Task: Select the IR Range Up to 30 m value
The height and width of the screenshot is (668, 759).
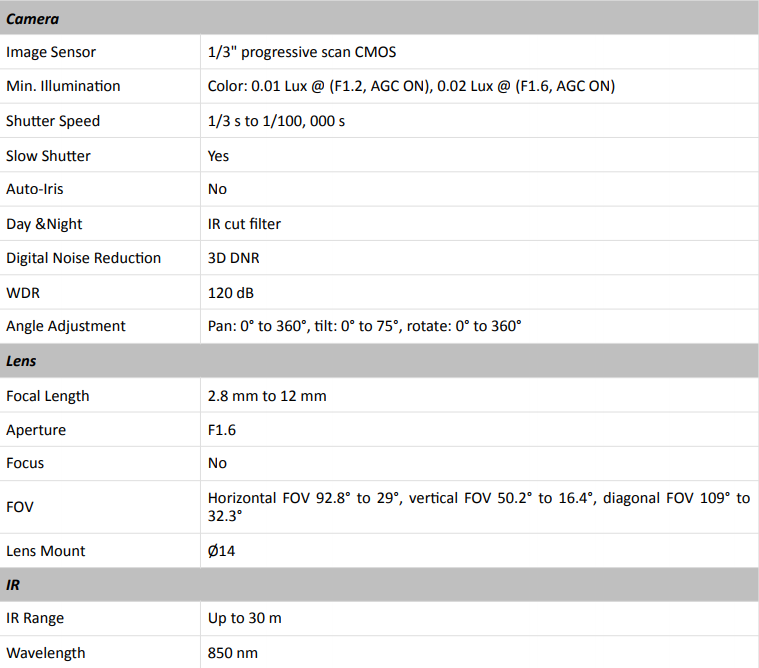Action: click(x=244, y=618)
